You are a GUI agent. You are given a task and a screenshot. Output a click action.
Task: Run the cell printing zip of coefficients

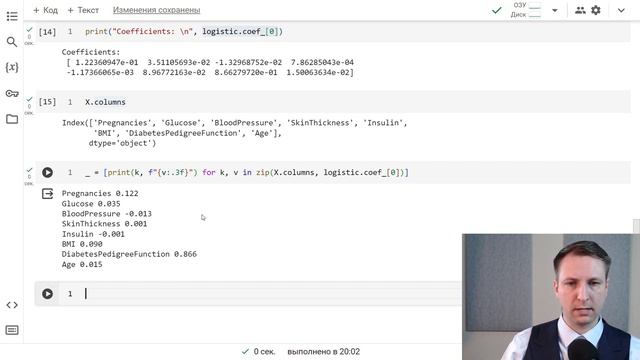tap(47, 172)
